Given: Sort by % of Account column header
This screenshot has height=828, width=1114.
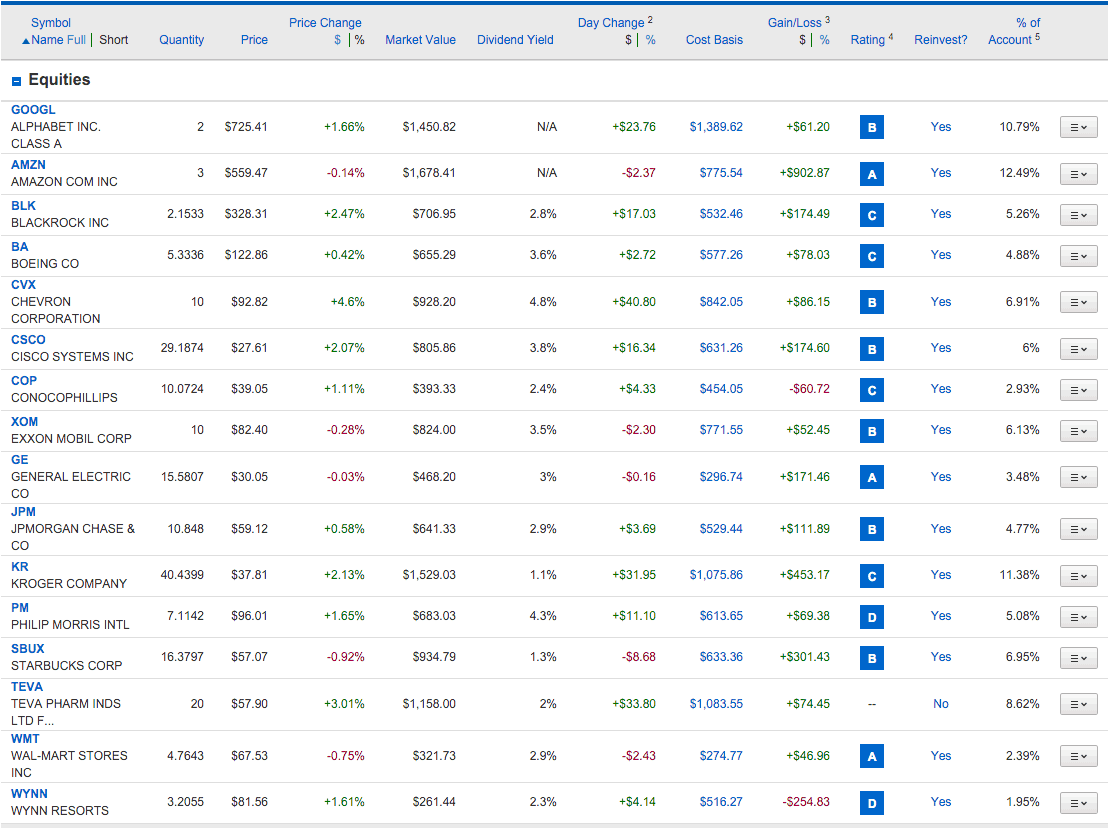Looking at the screenshot, I should tap(1014, 31).
